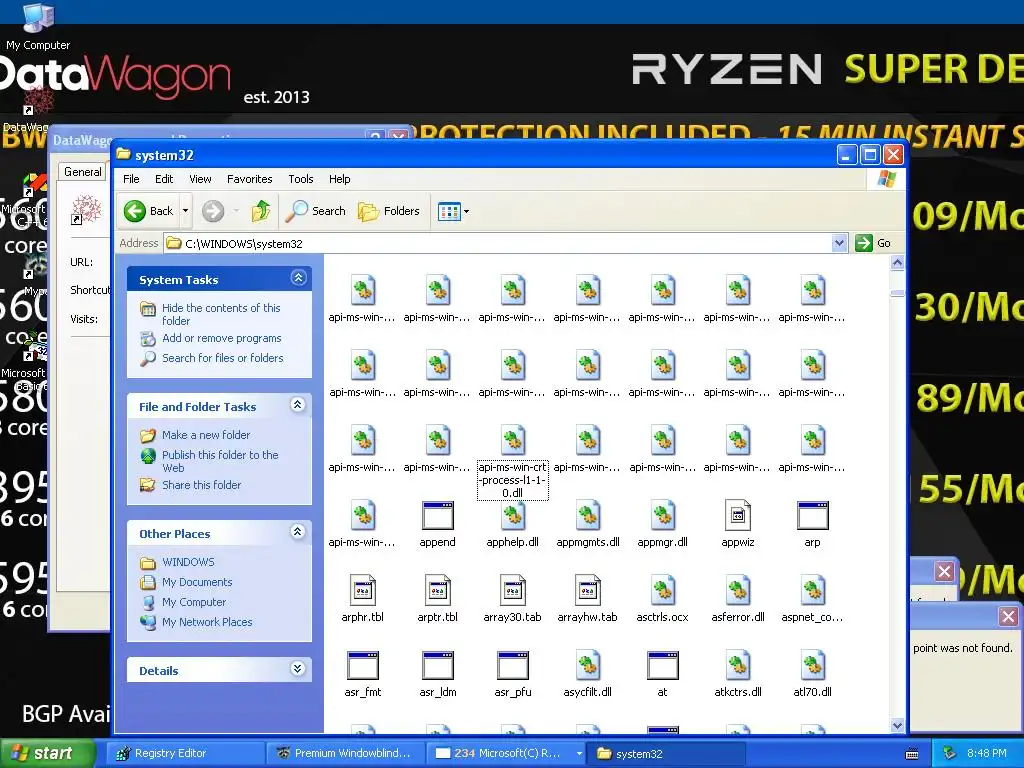Select the array30.tab file icon
This screenshot has width=1024, height=768.
tap(513, 590)
